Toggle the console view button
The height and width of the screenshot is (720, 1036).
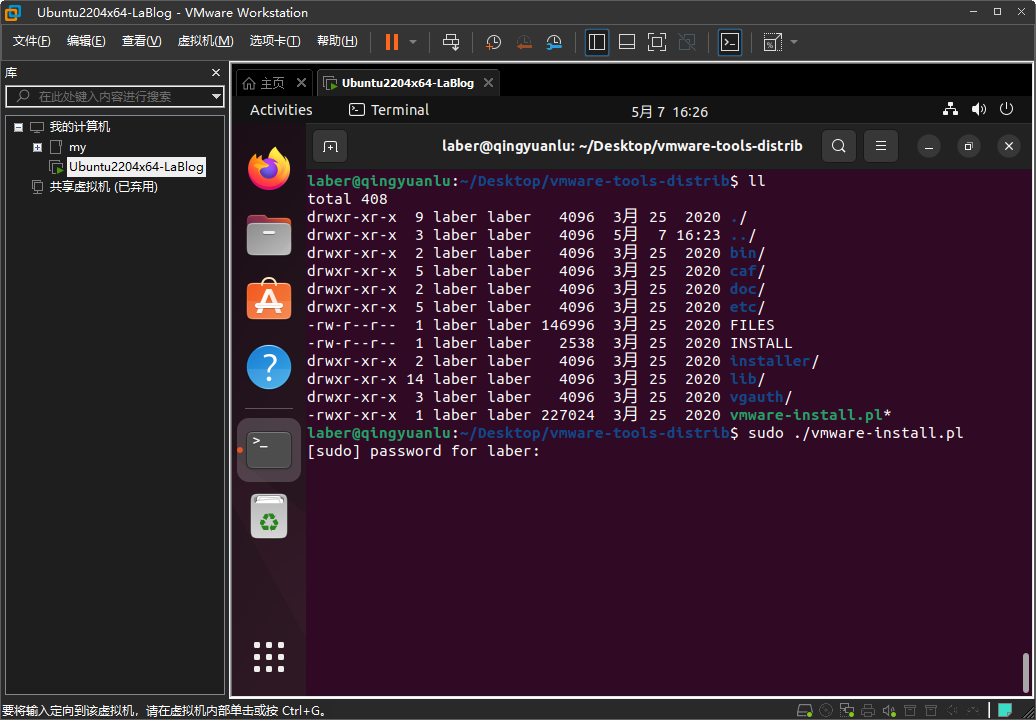click(x=729, y=42)
